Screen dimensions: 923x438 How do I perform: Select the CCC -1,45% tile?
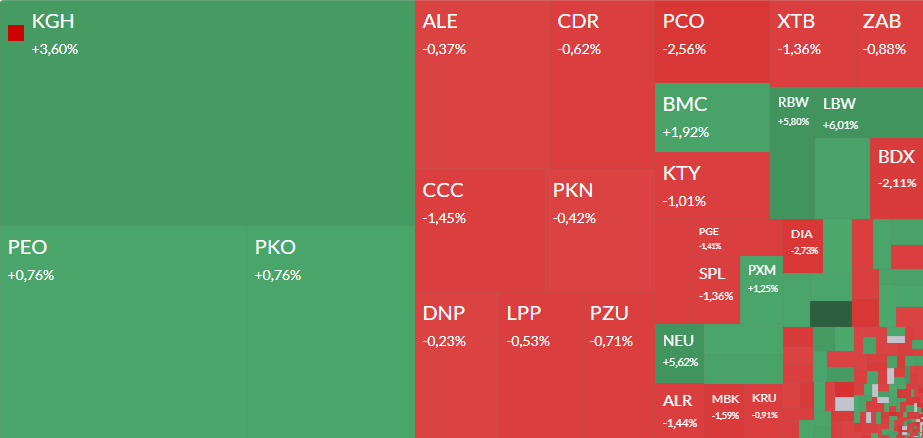(480, 230)
